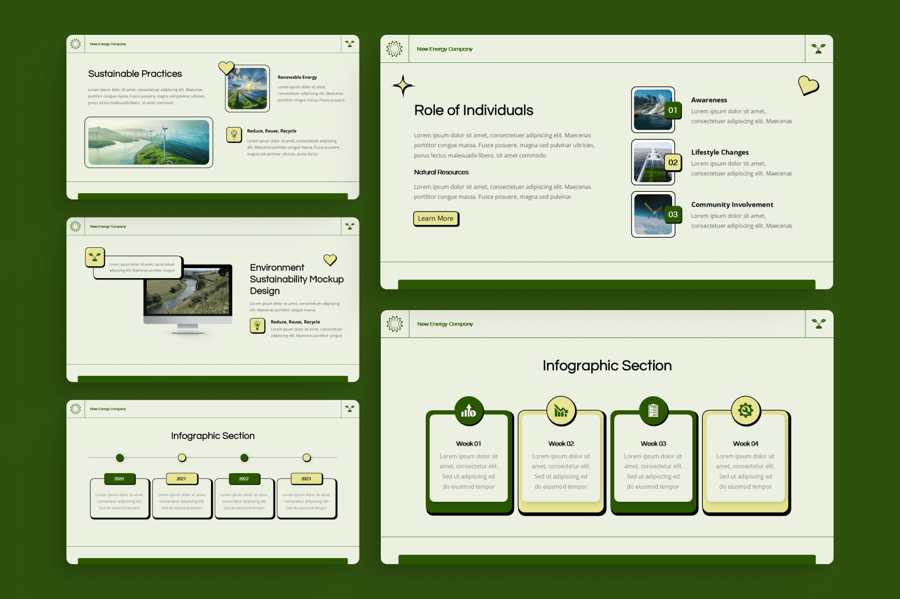This screenshot has width=900, height=599.
Task: Select the 01 badge next to Awareness
Action: coord(673,110)
